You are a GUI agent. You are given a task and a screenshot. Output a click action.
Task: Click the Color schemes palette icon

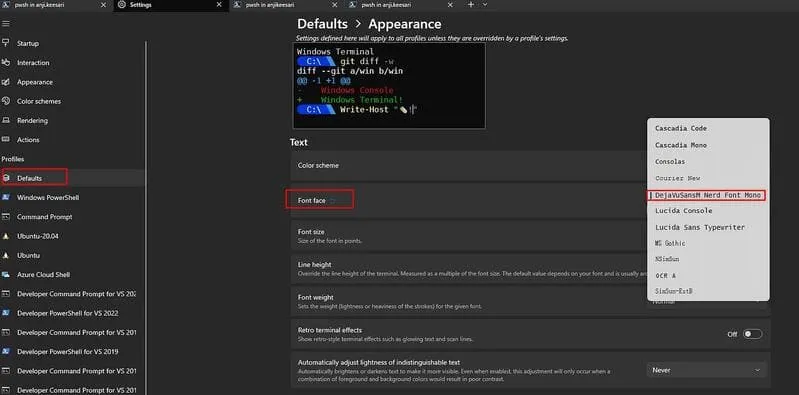point(6,101)
